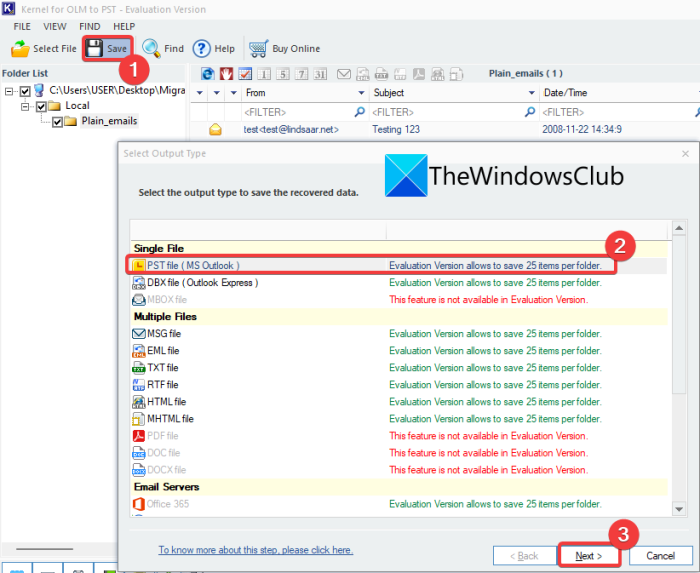Click the Next button in dialog

tap(589, 556)
